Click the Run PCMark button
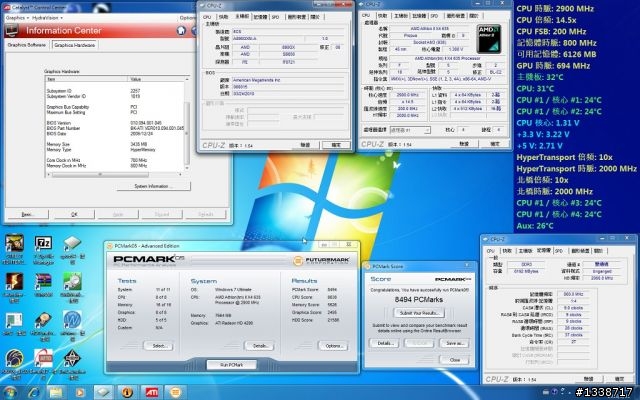 [x=231, y=364]
